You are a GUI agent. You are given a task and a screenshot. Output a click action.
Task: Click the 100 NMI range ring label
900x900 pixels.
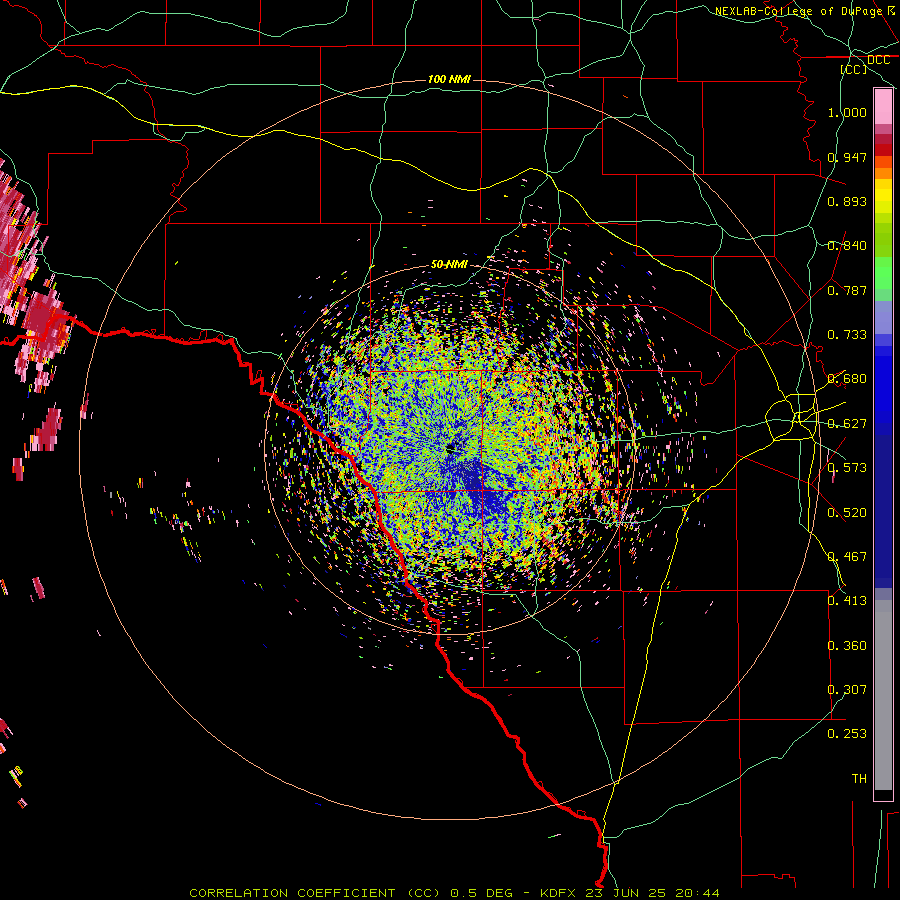[449, 79]
